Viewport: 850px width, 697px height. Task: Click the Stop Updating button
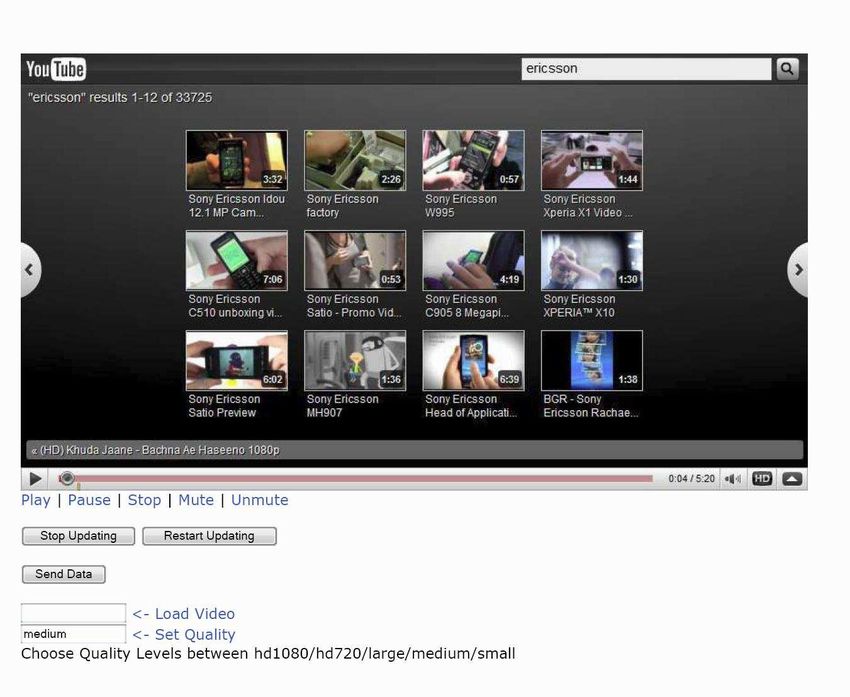click(78, 536)
